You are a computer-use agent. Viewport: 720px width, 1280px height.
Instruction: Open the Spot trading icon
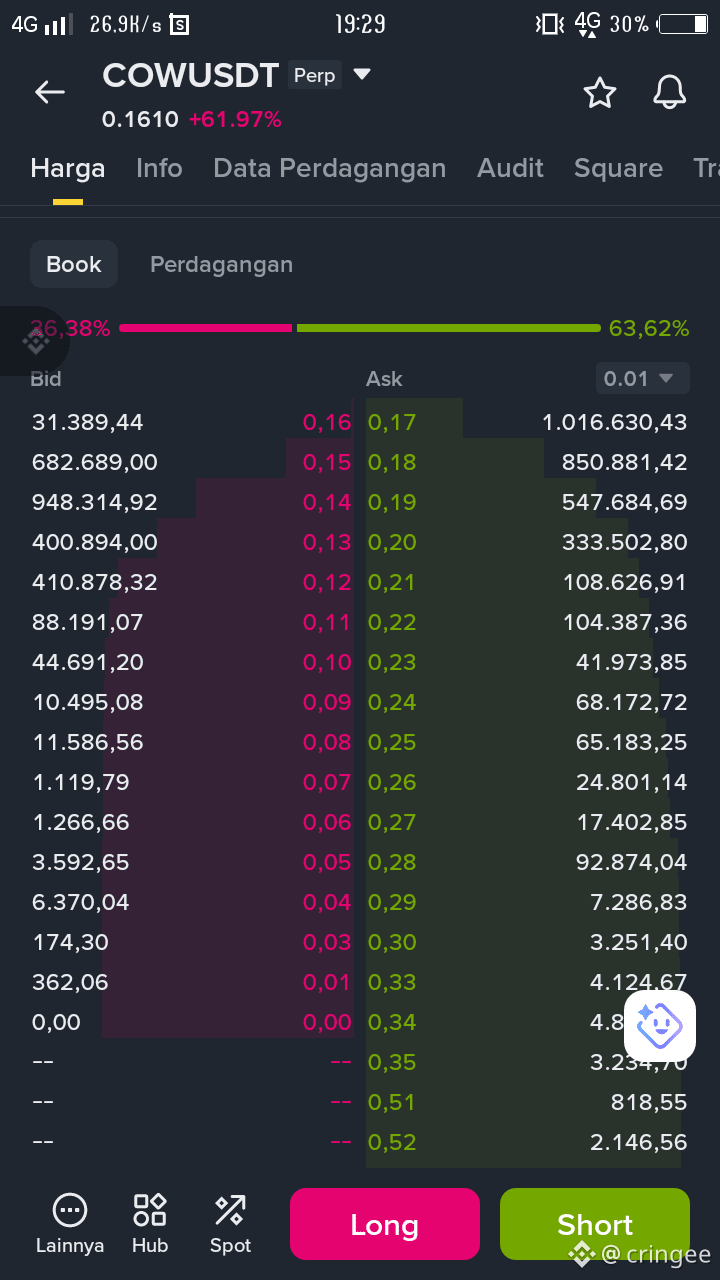pyautogui.click(x=230, y=1210)
